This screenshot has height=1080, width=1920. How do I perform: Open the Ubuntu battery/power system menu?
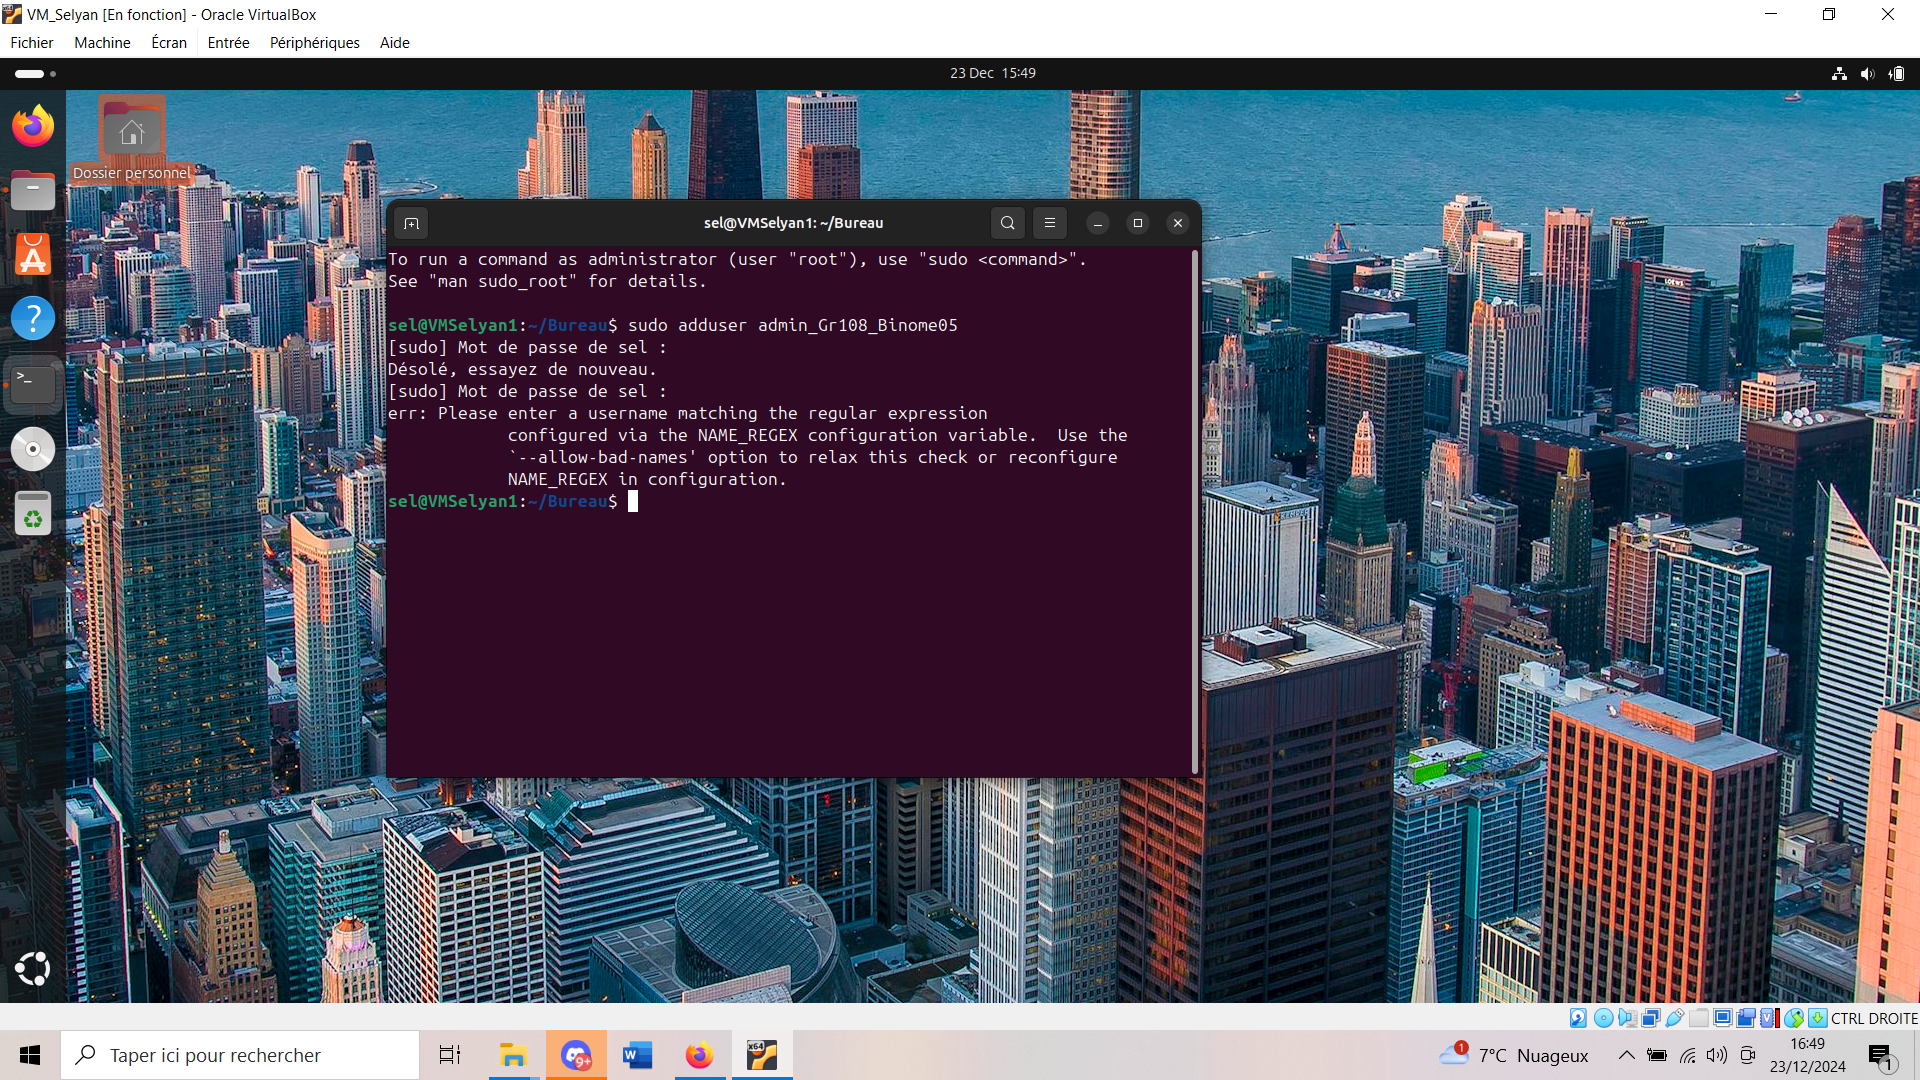(x=1897, y=73)
